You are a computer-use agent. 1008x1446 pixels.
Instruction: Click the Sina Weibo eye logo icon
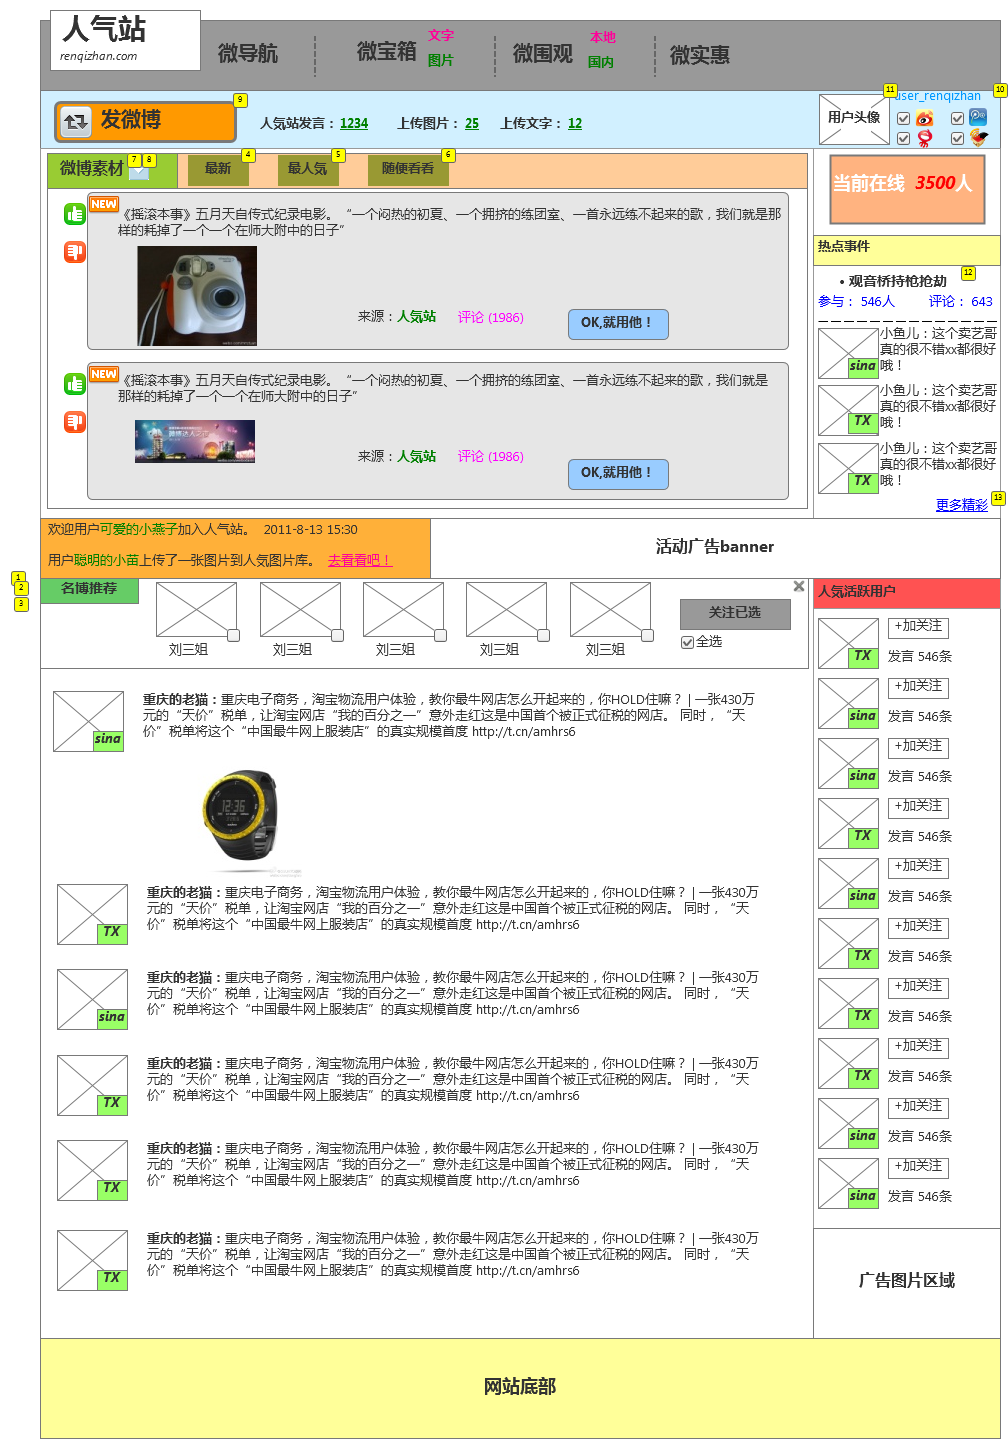(x=925, y=118)
